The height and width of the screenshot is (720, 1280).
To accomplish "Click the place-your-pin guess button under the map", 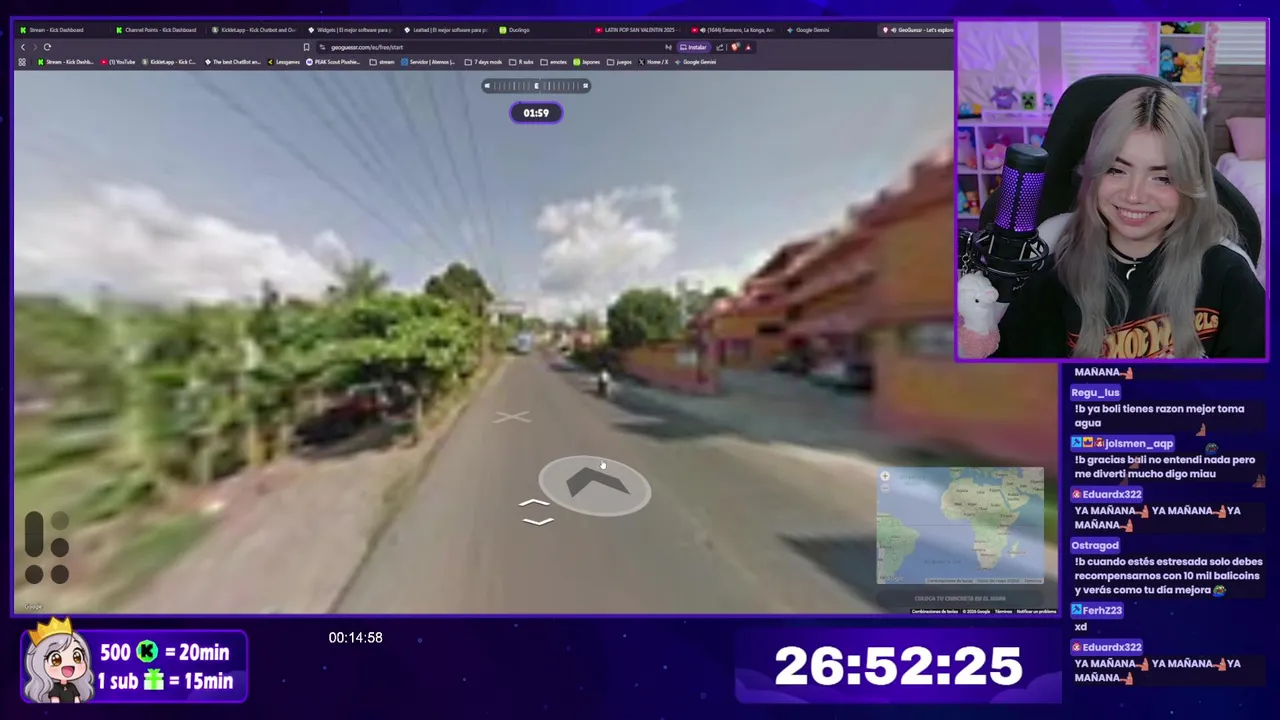I will pos(960,598).
